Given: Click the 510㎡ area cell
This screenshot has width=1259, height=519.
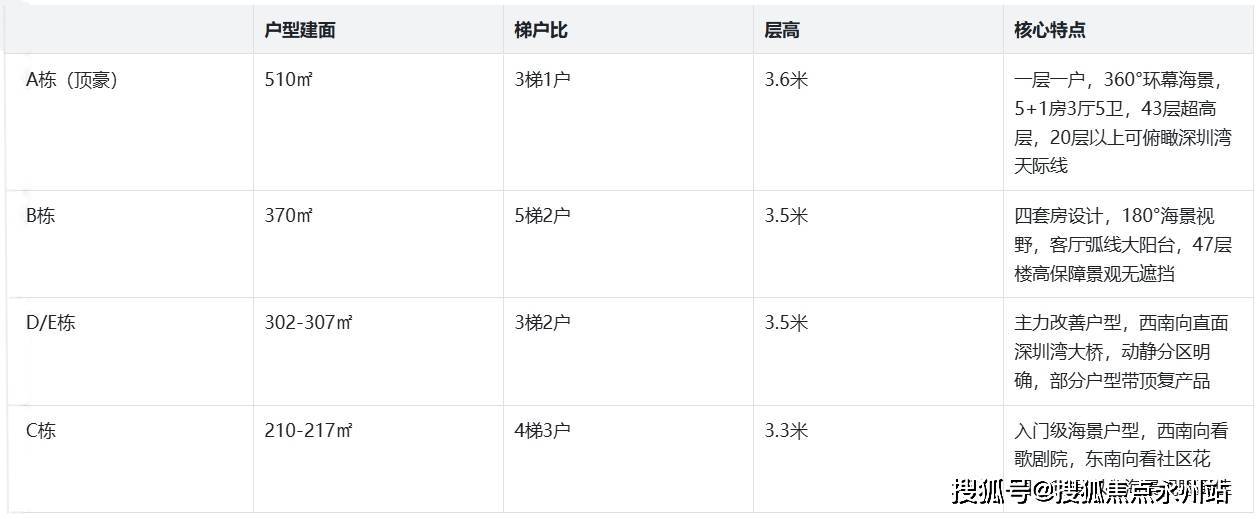Looking at the screenshot, I should (289, 80).
